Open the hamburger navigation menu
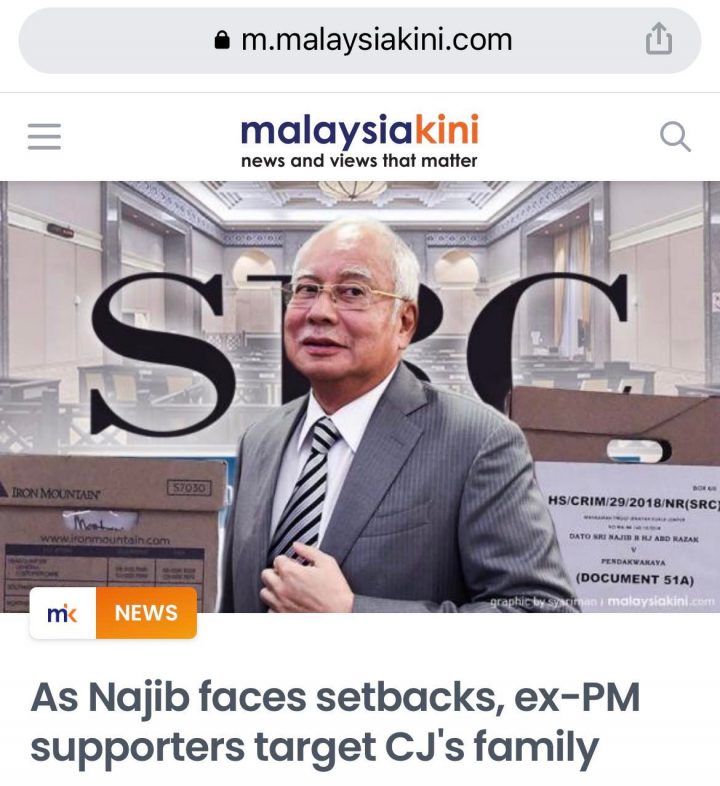720x786 pixels. click(x=44, y=136)
